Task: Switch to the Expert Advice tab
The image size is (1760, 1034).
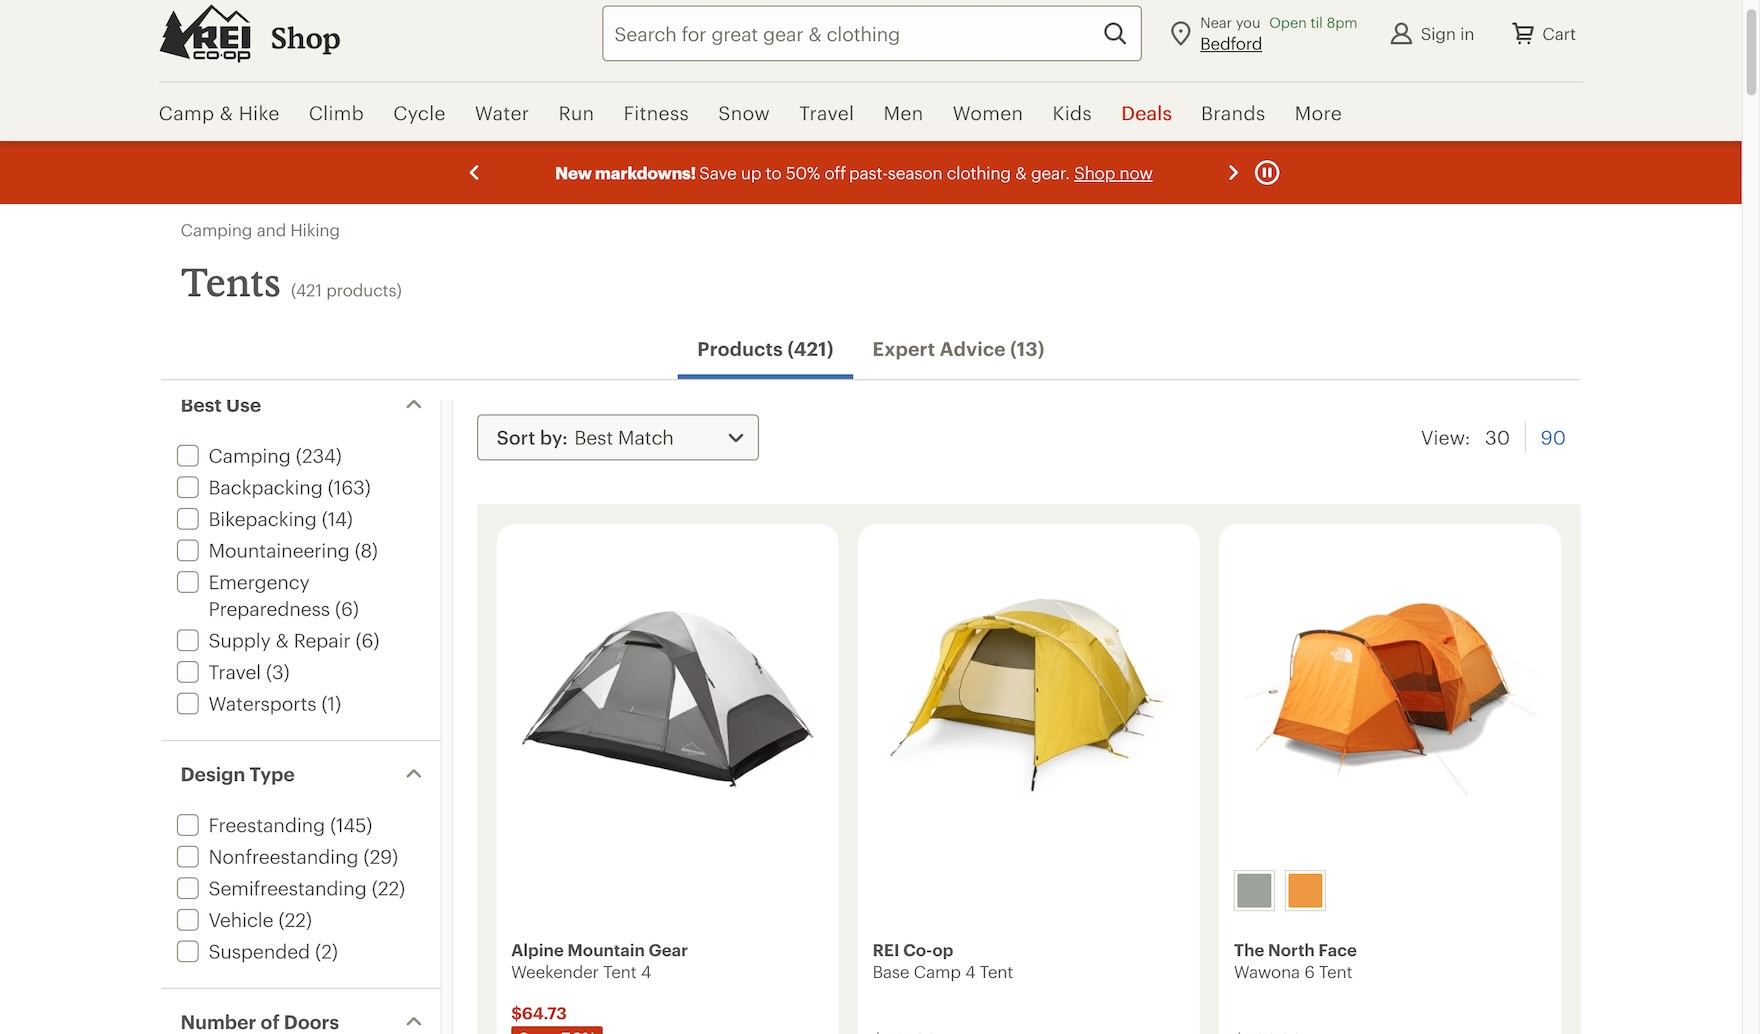Action: pos(957,349)
